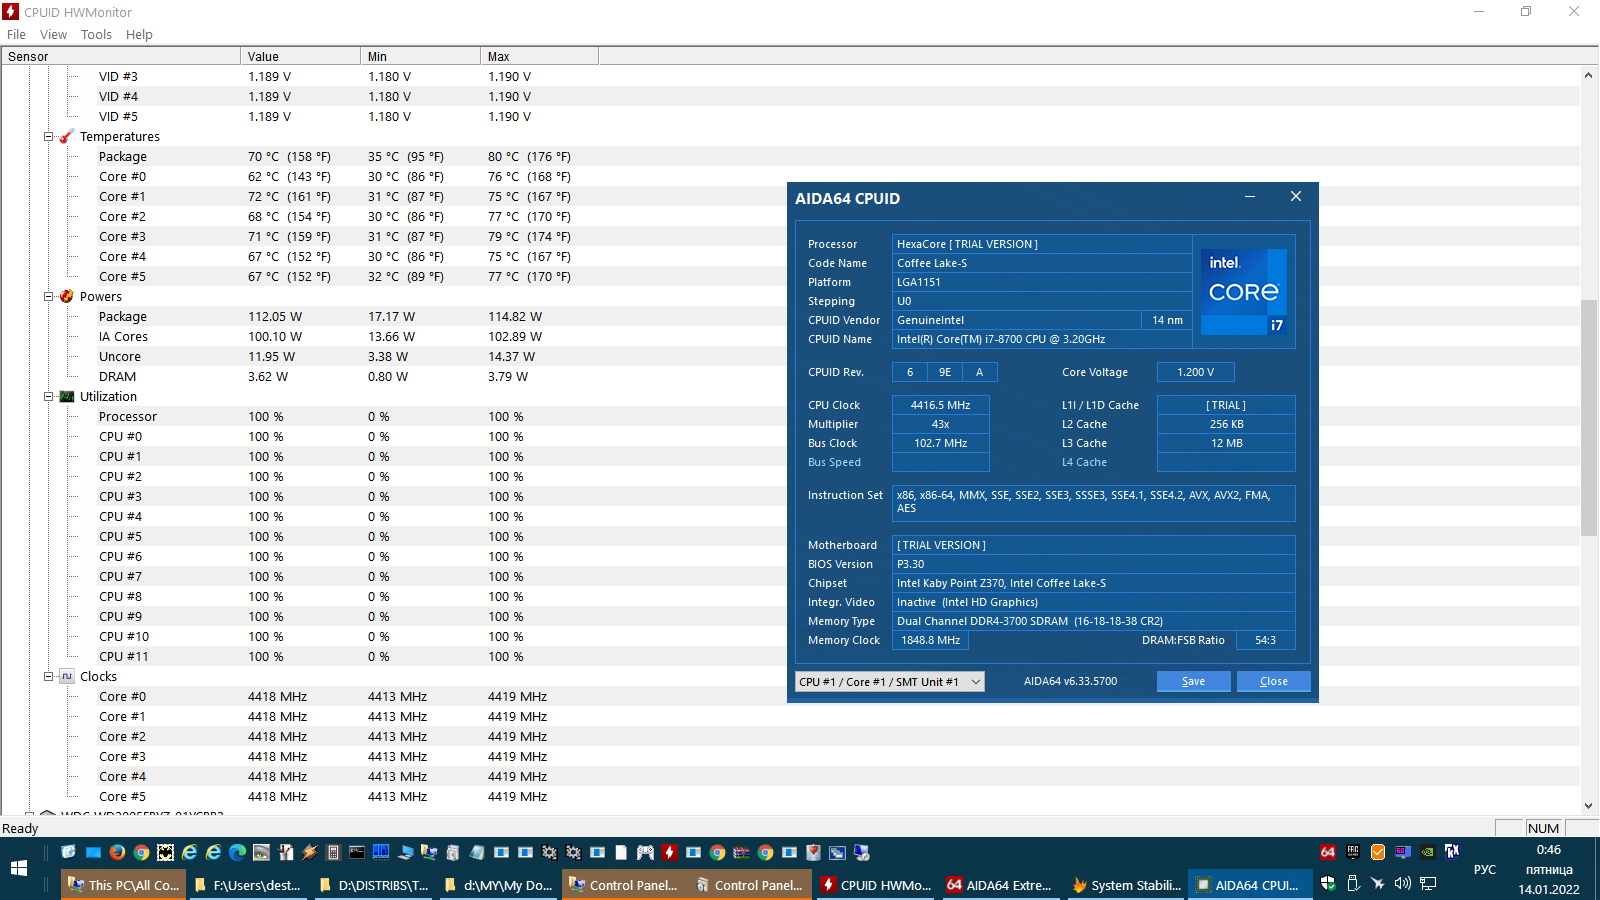Collapse the Utilization tree node
Image resolution: width=1600 pixels, height=900 pixels.
click(x=48, y=397)
